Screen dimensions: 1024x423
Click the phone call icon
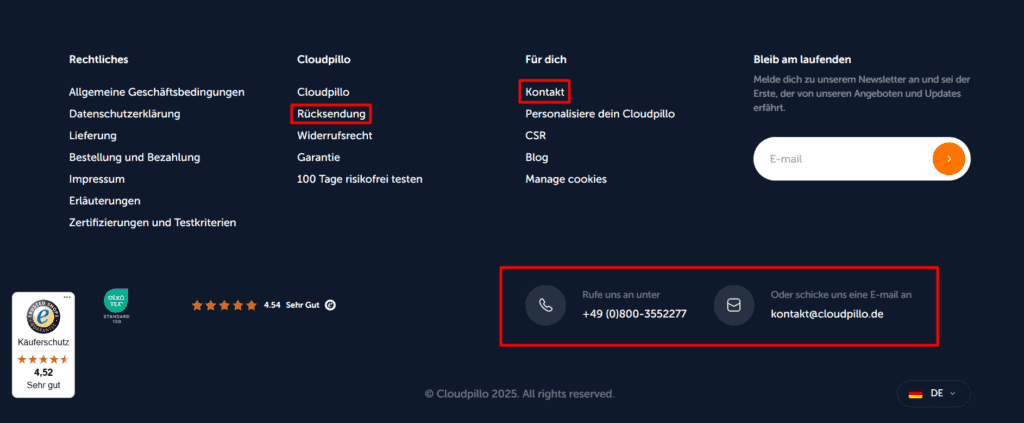point(545,305)
